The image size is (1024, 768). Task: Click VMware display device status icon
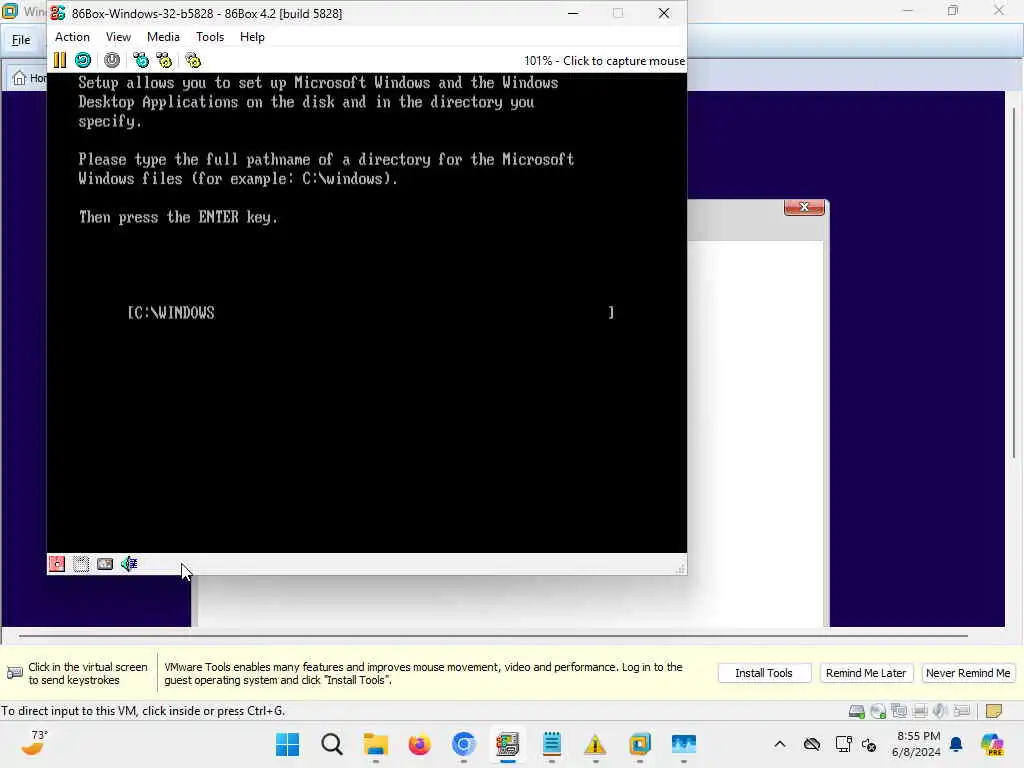(x=961, y=711)
